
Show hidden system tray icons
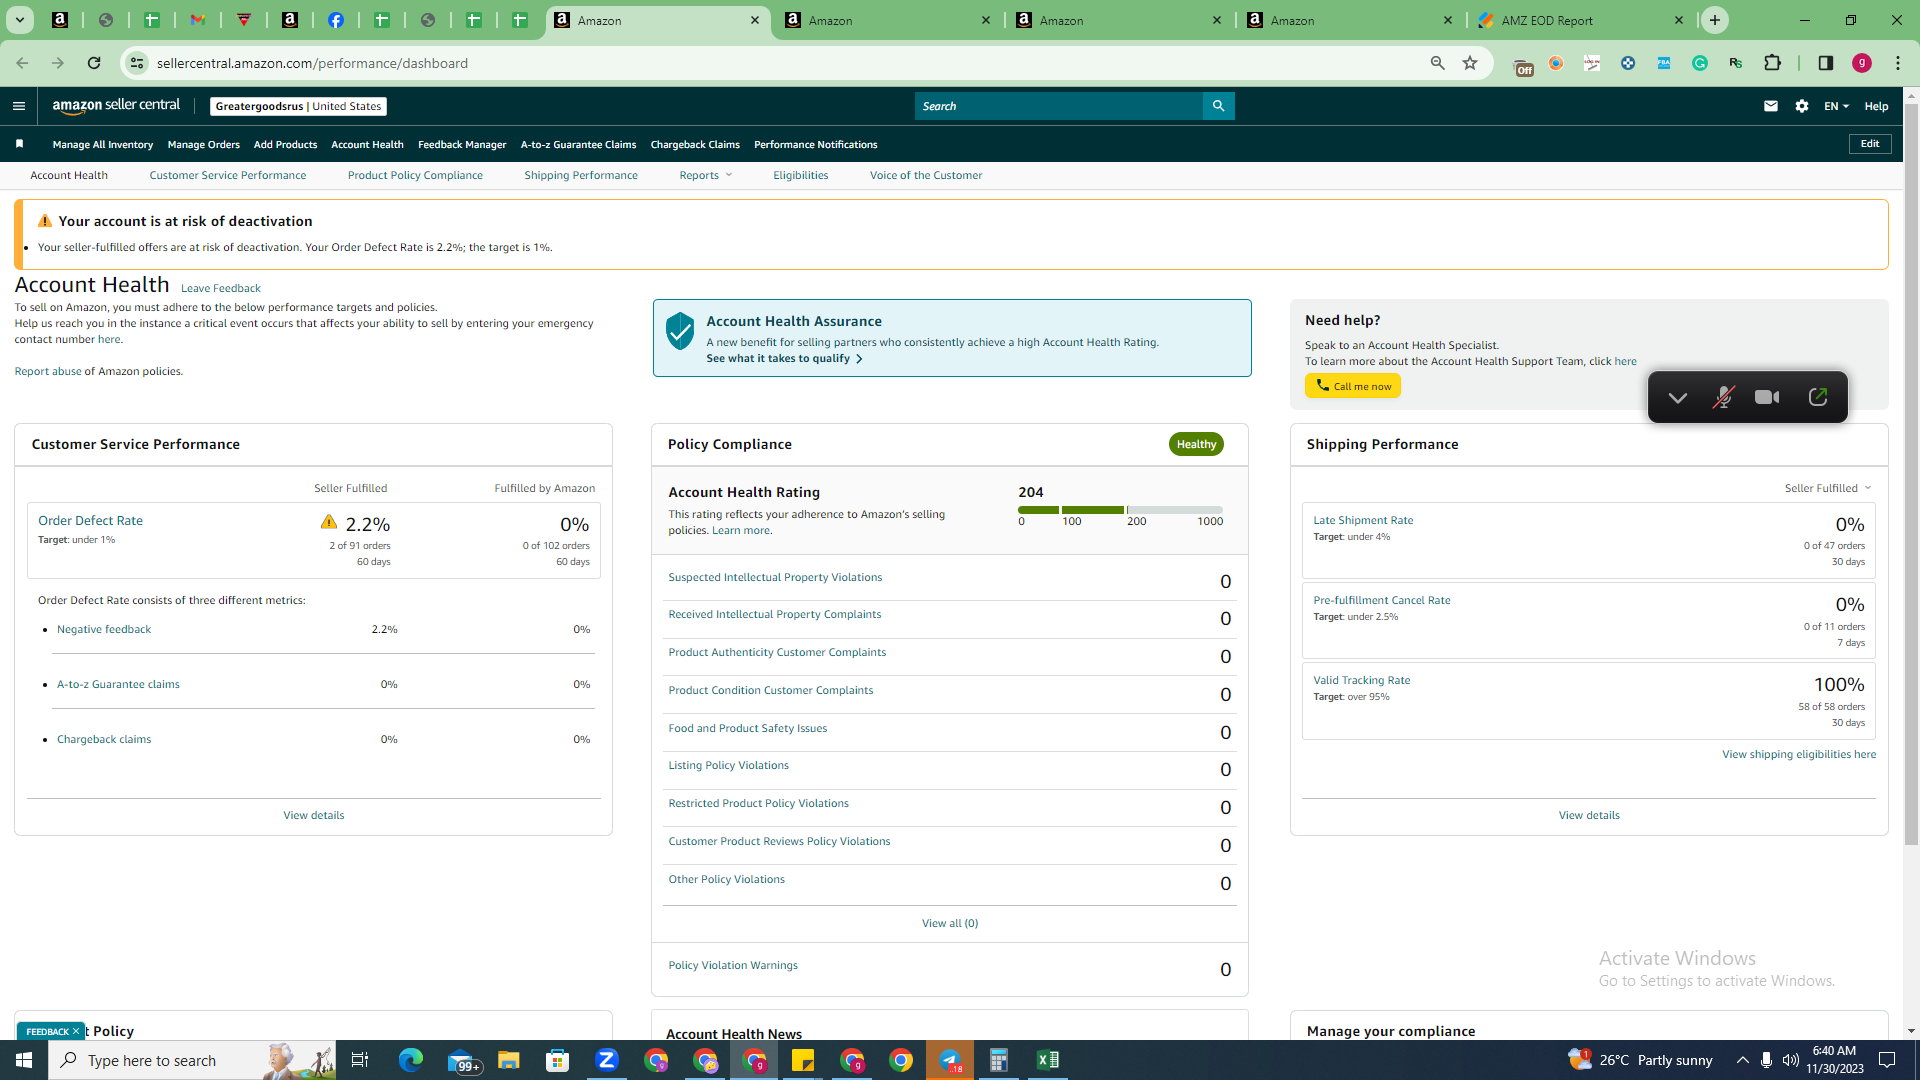[1743, 1060]
